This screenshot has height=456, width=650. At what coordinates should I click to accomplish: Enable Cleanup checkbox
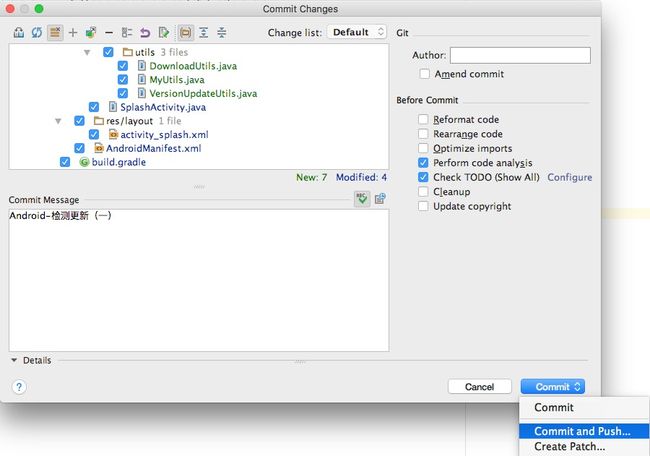coord(423,192)
